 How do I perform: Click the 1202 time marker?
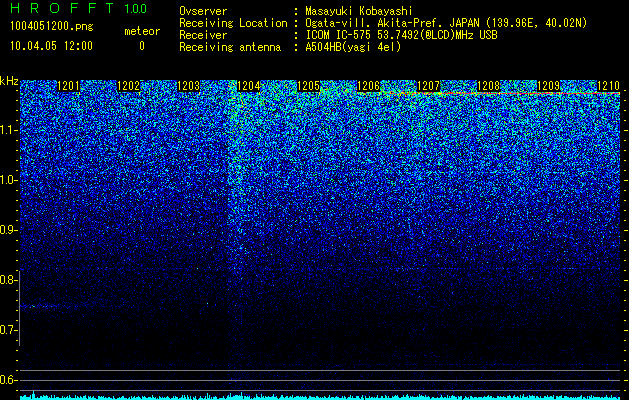point(129,86)
